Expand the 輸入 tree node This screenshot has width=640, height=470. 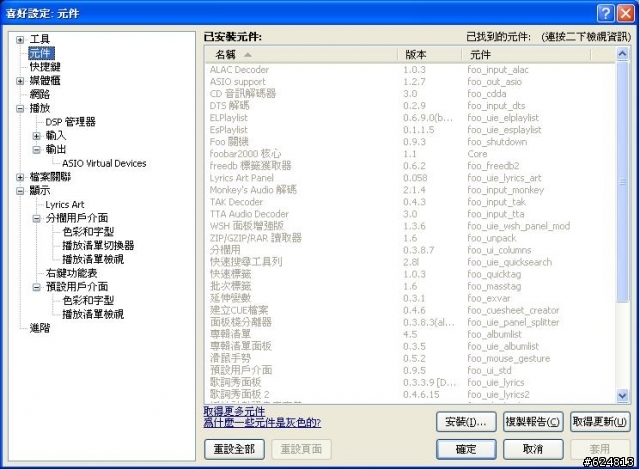point(37,136)
